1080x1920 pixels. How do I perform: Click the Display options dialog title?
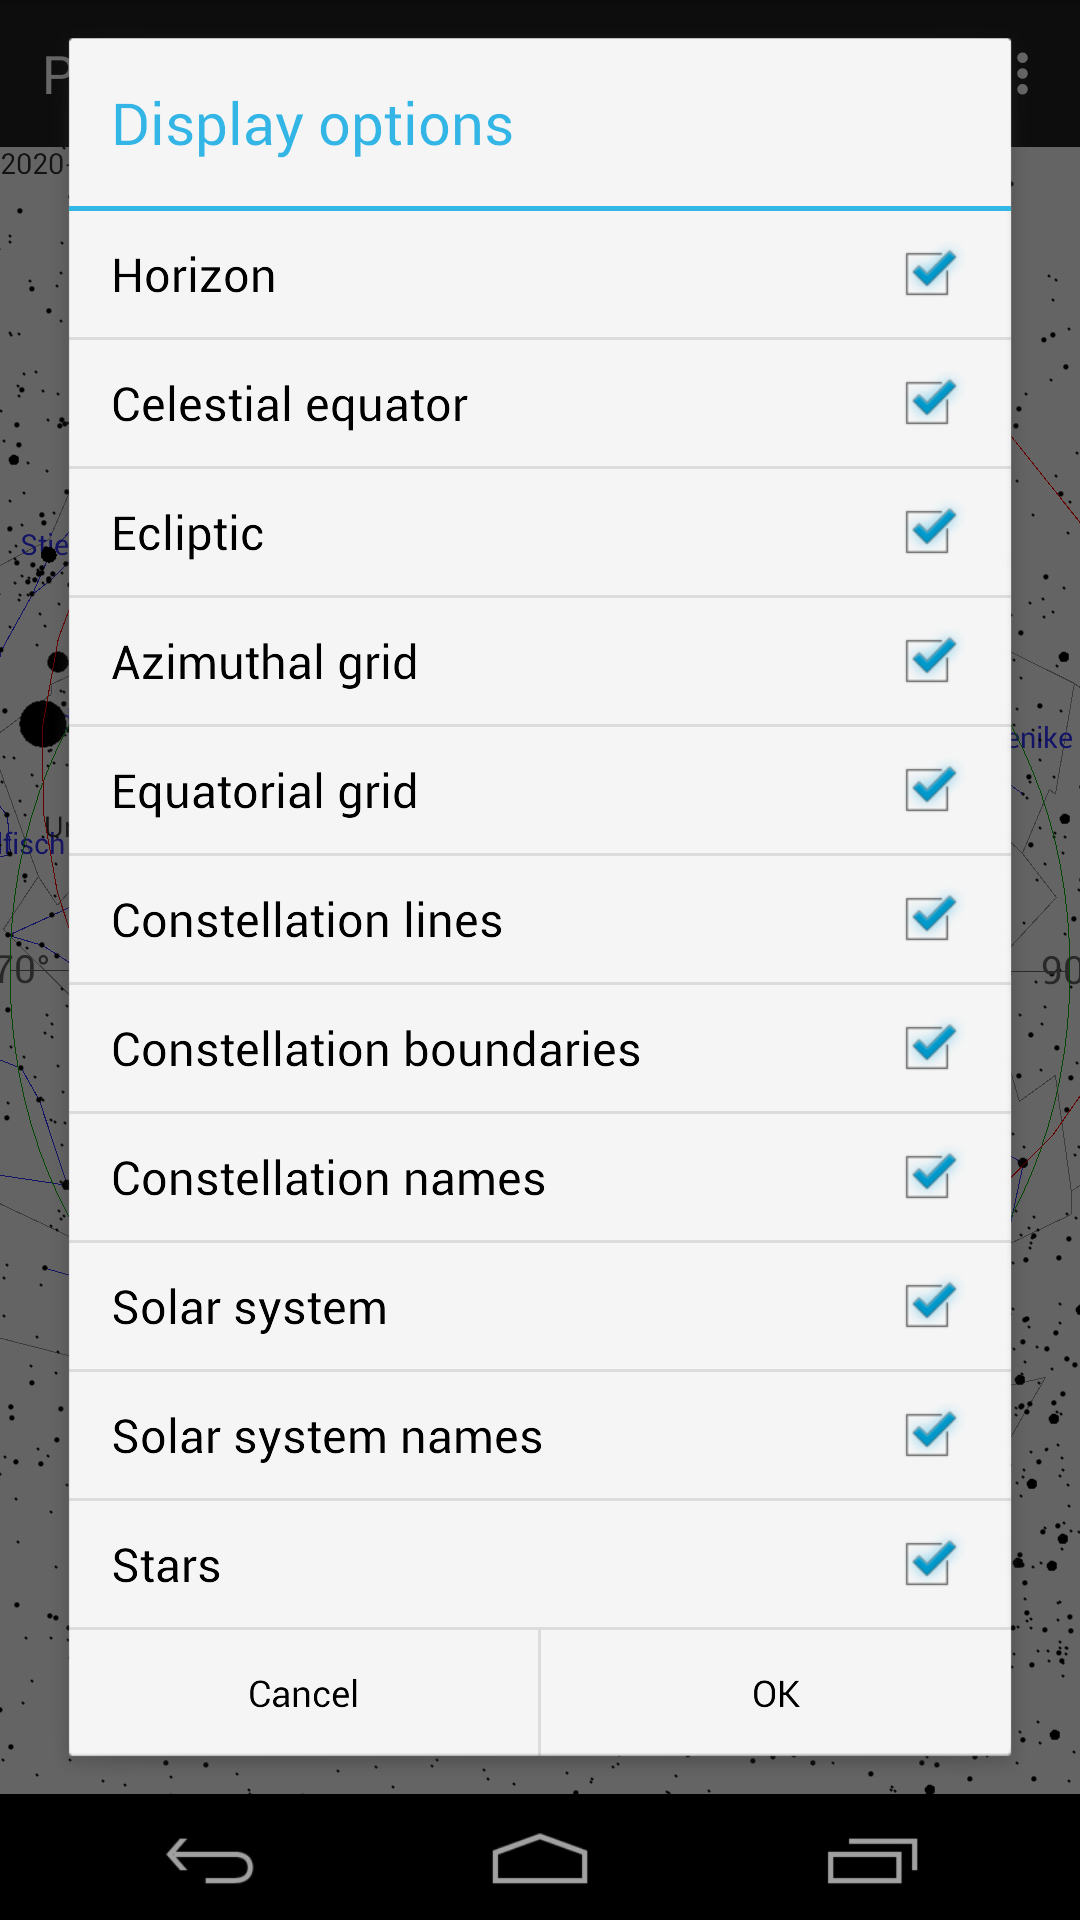312,126
